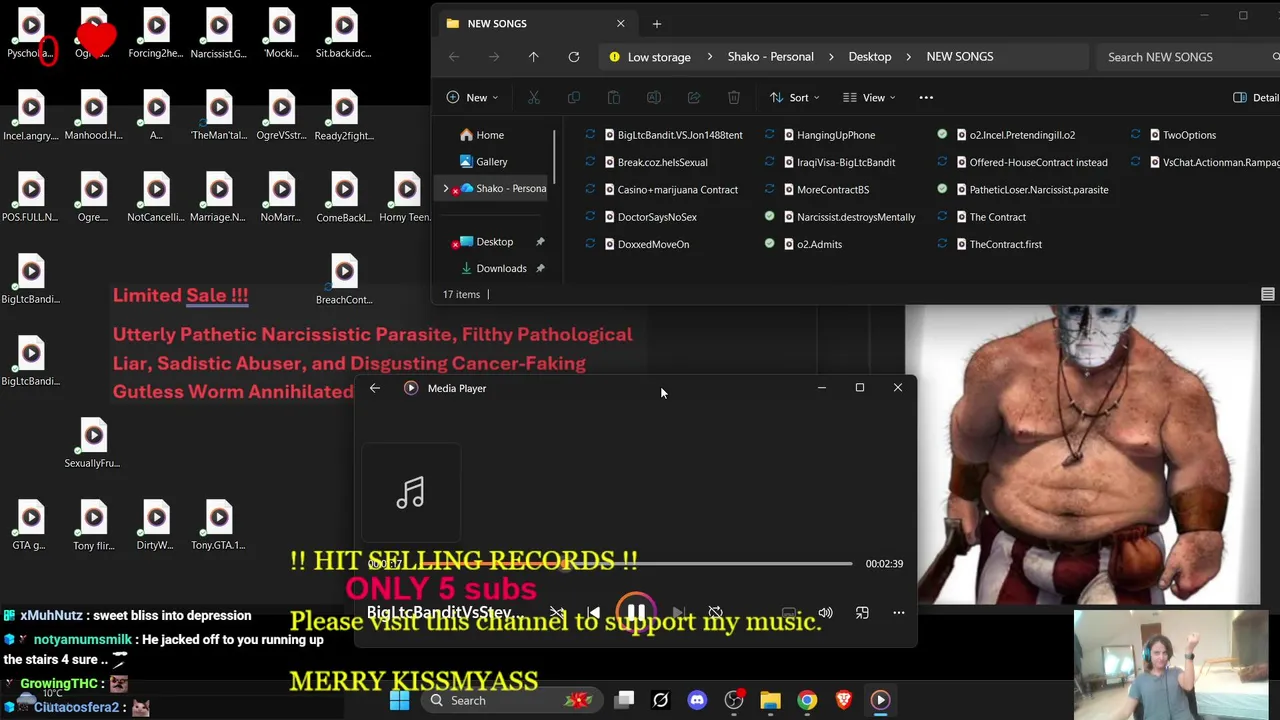Click the Rename toolbar icon

pyautogui.click(x=653, y=97)
